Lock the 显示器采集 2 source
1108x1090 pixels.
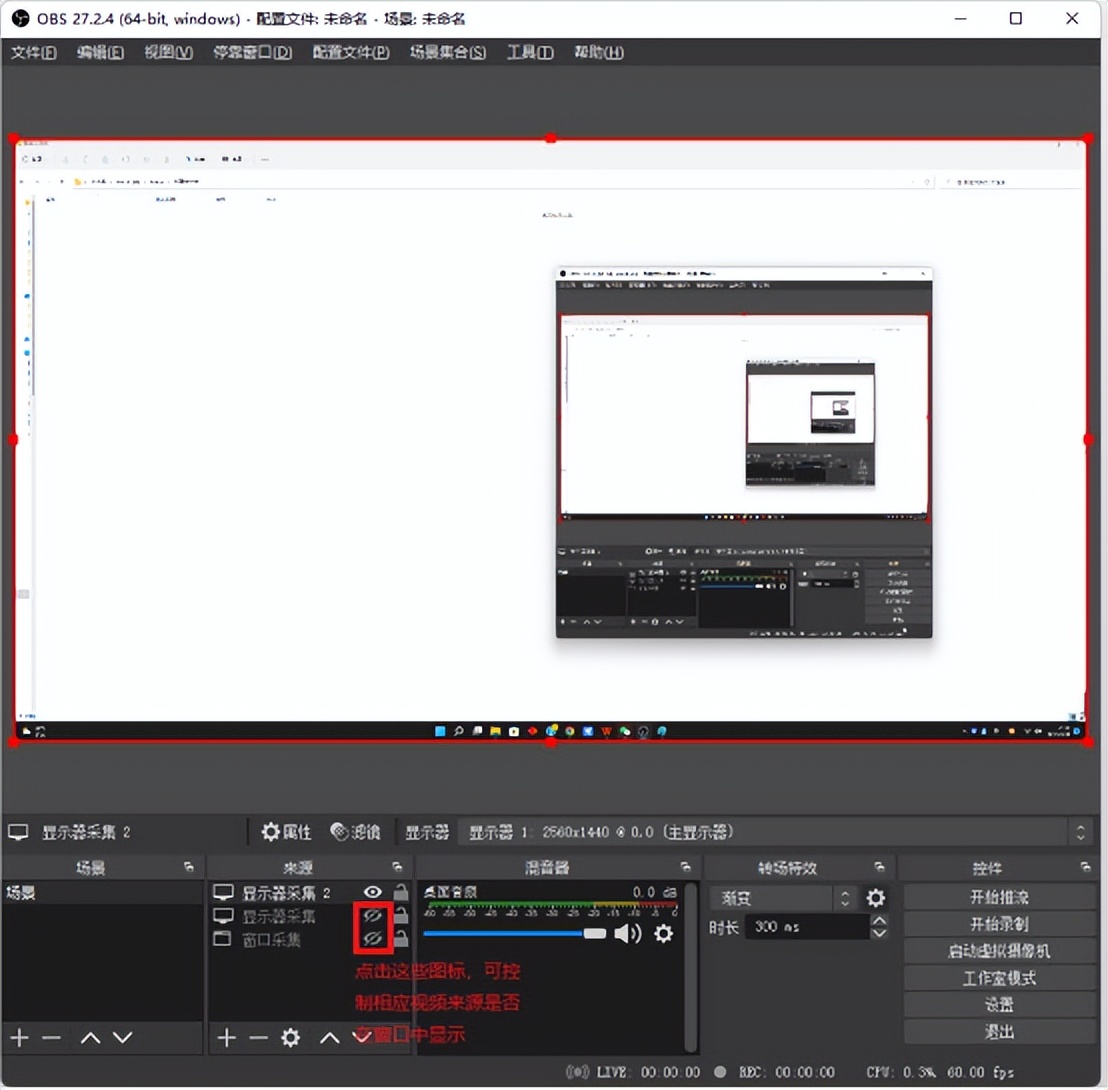pos(399,891)
